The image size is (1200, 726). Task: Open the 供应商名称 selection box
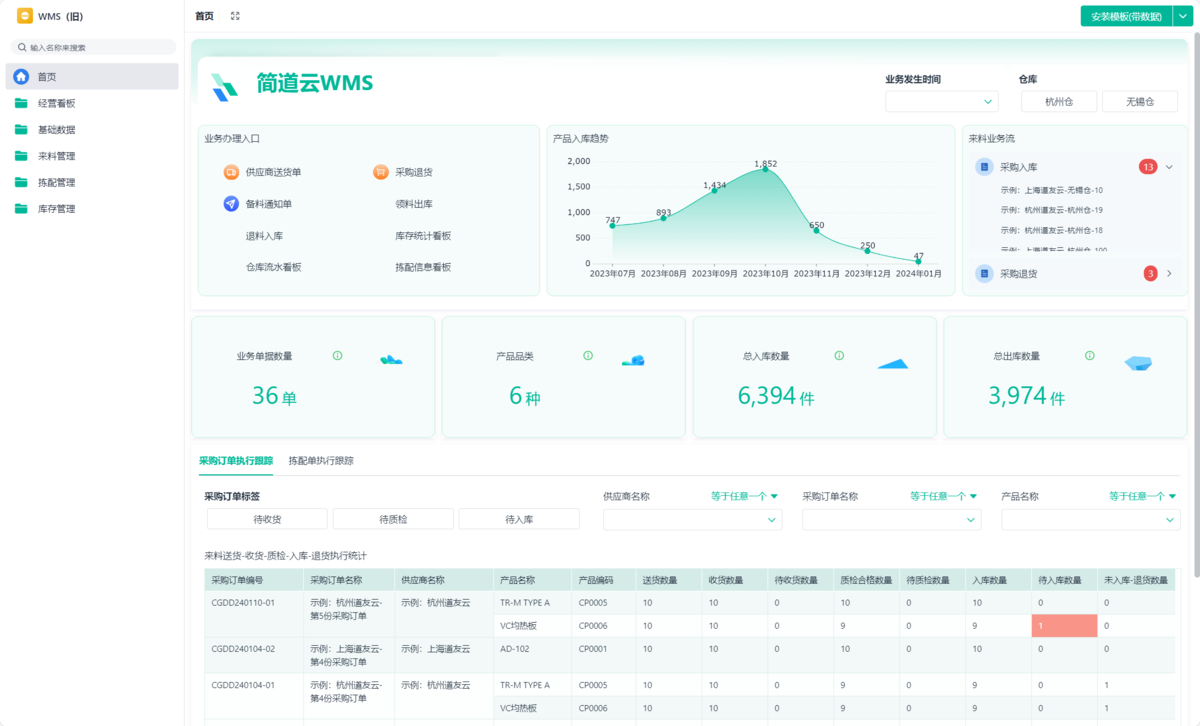pyautogui.click(x=692, y=520)
